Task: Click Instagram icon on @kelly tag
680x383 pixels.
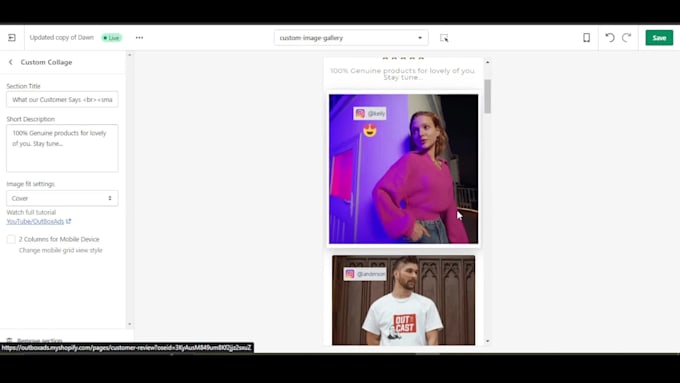Action: tap(360, 114)
